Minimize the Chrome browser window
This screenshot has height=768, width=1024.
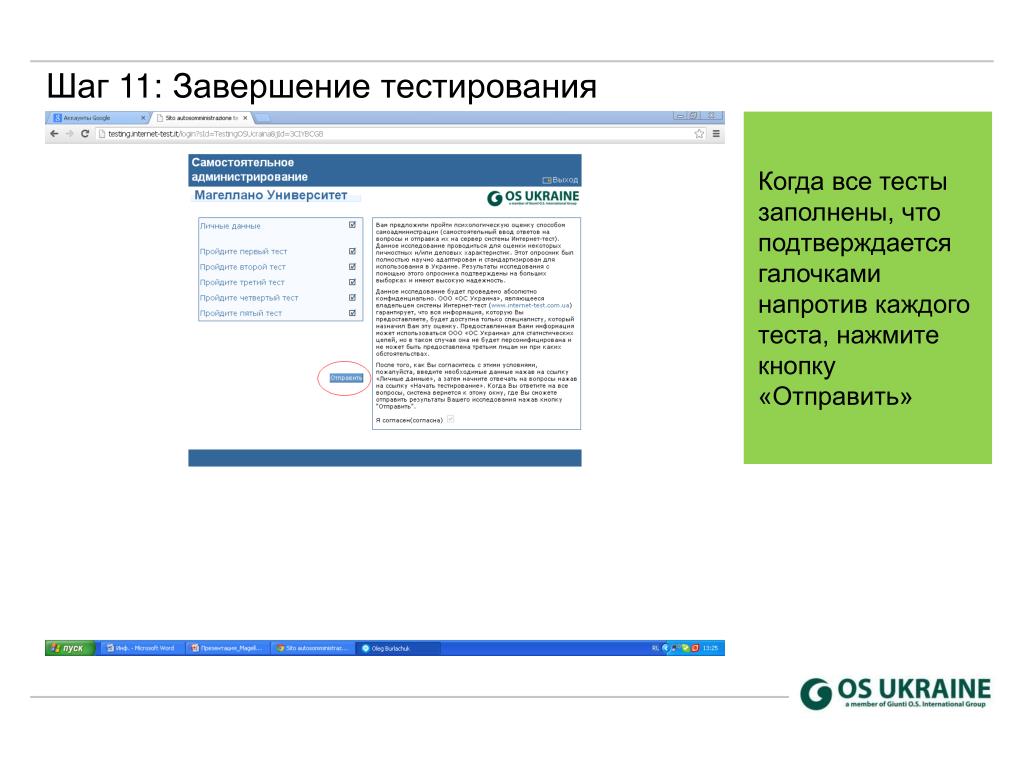coord(680,116)
